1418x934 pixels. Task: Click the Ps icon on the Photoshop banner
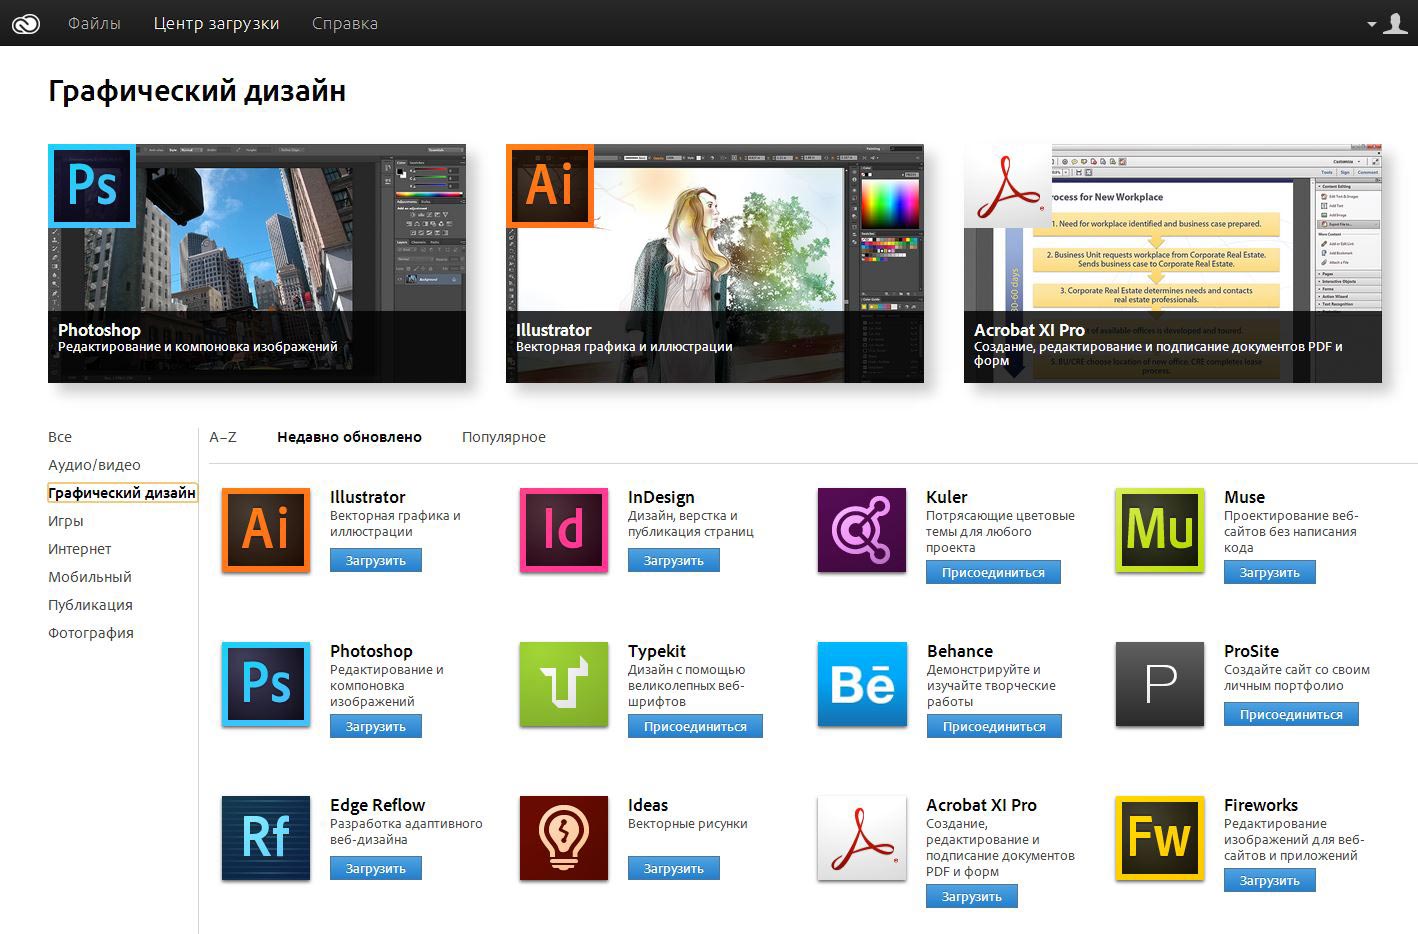pyautogui.click(x=92, y=187)
